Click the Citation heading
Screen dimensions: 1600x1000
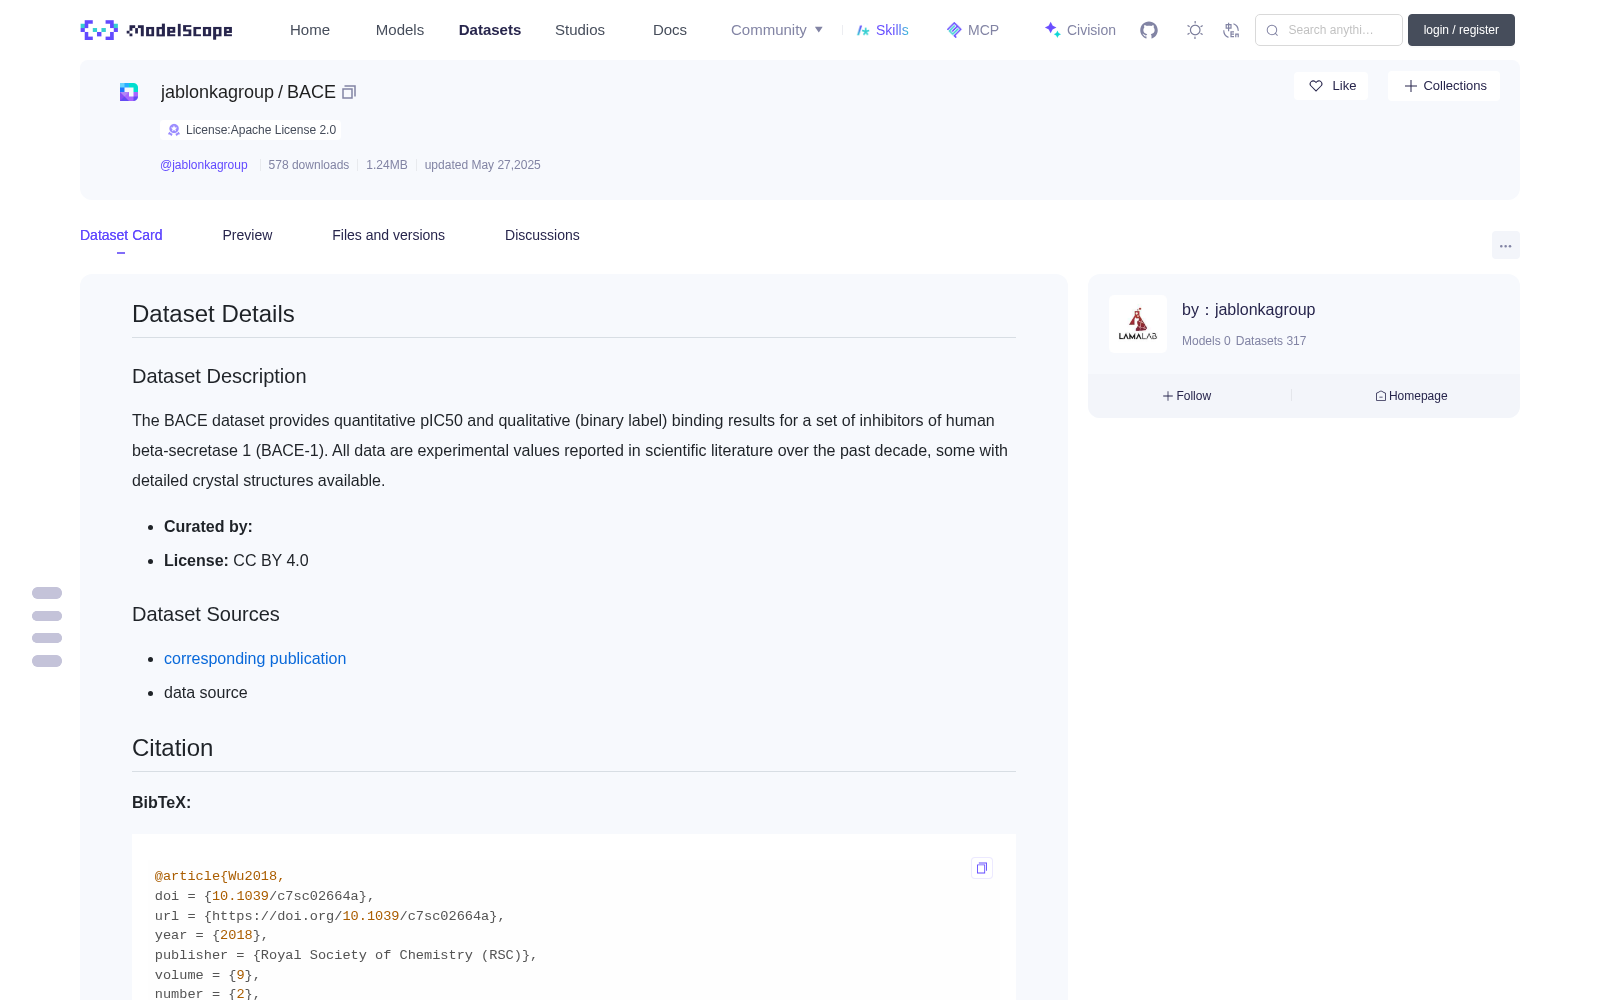pos(172,748)
